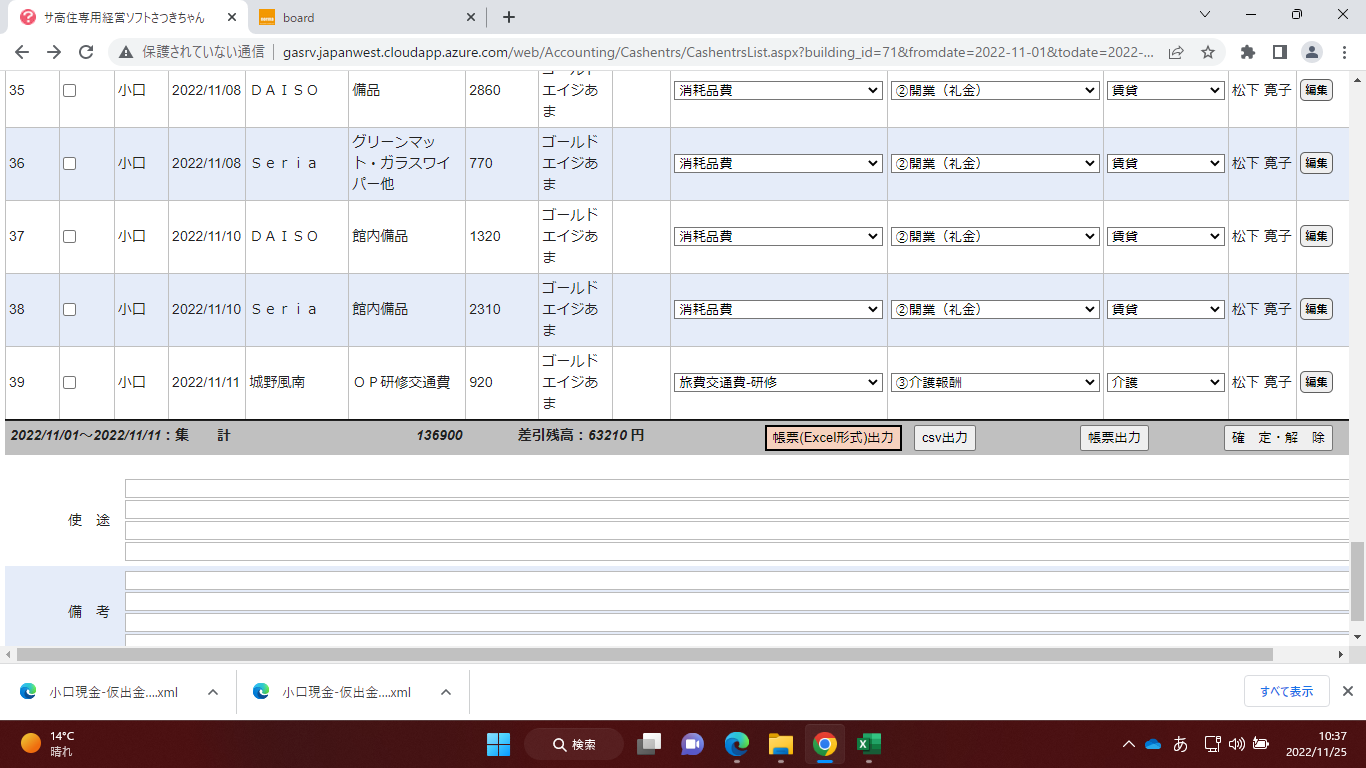The width and height of the screenshot is (1366, 768).
Task: Open the new tab plus button
Action: pyautogui.click(x=508, y=17)
